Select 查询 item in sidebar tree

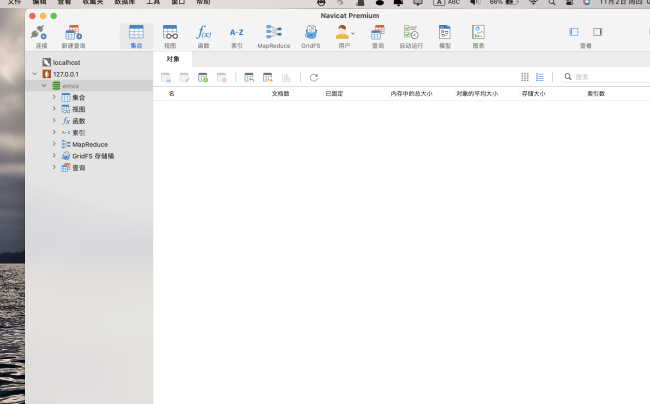pos(78,168)
